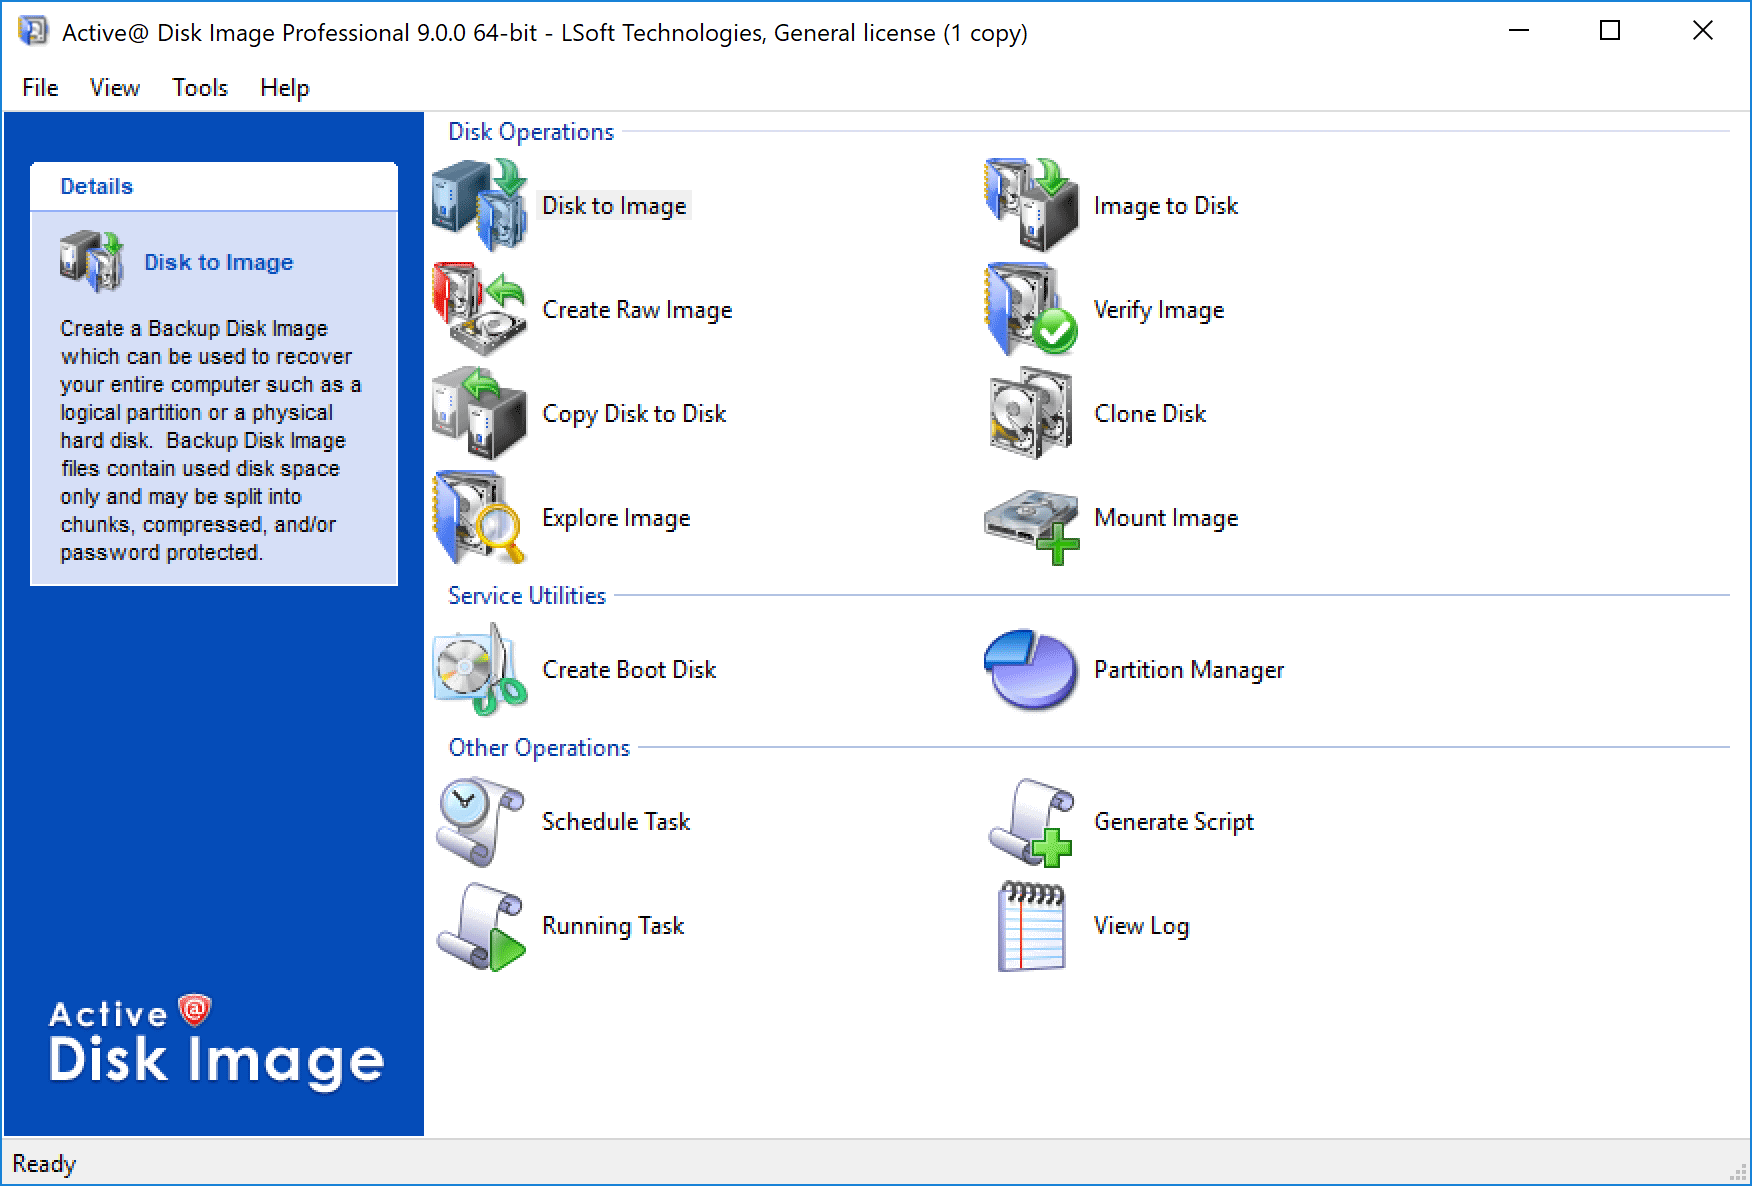Image resolution: width=1752 pixels, height=1186 pixels.
Task: Open the Help menu
Action: pyautogui.click(x=283, y=88)
